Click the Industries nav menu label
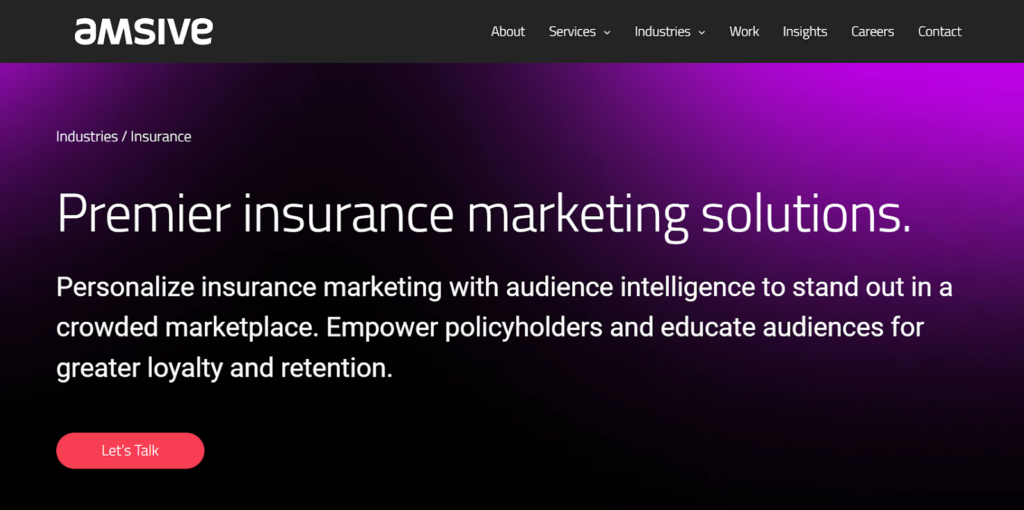 (x=662, y=32)
